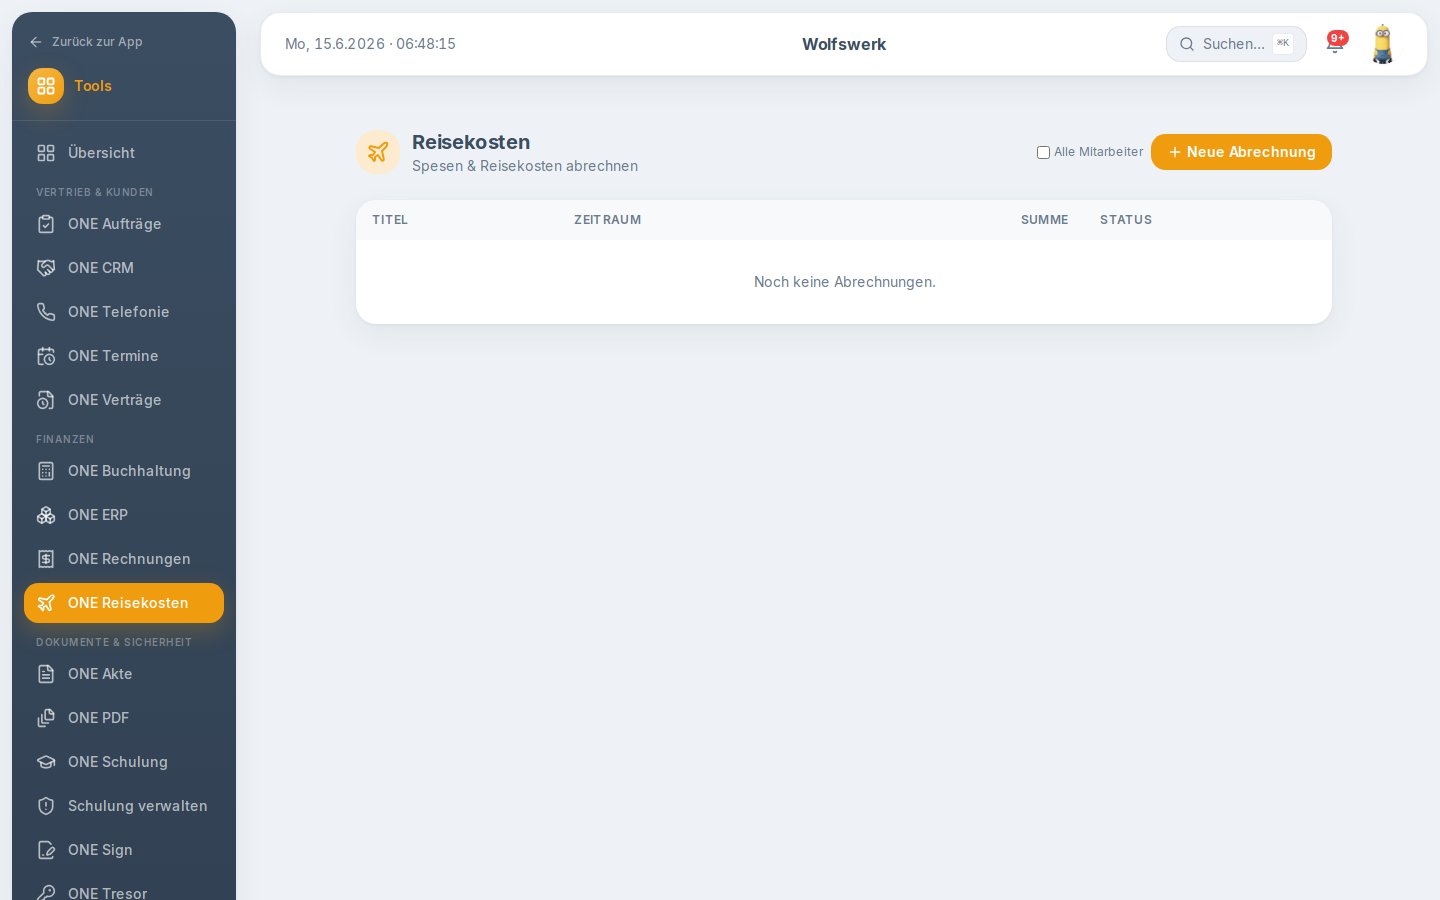Viewport: 1440px width, 900px height.
Task: Toggle the Alle Mitarbeiter checkbox
Action: pos(1043,153)
